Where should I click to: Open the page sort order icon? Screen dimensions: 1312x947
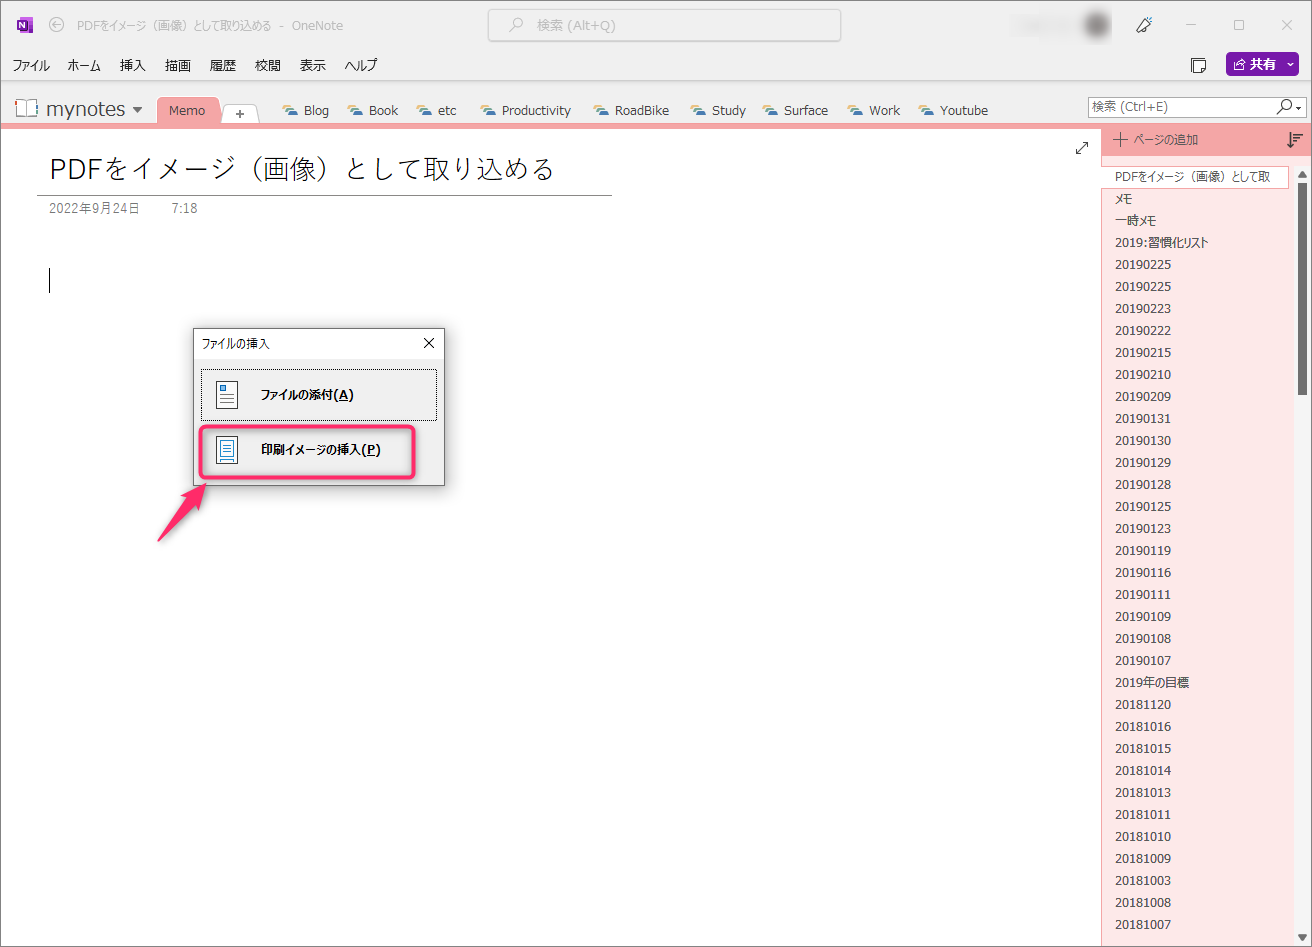pos(1295,141)
